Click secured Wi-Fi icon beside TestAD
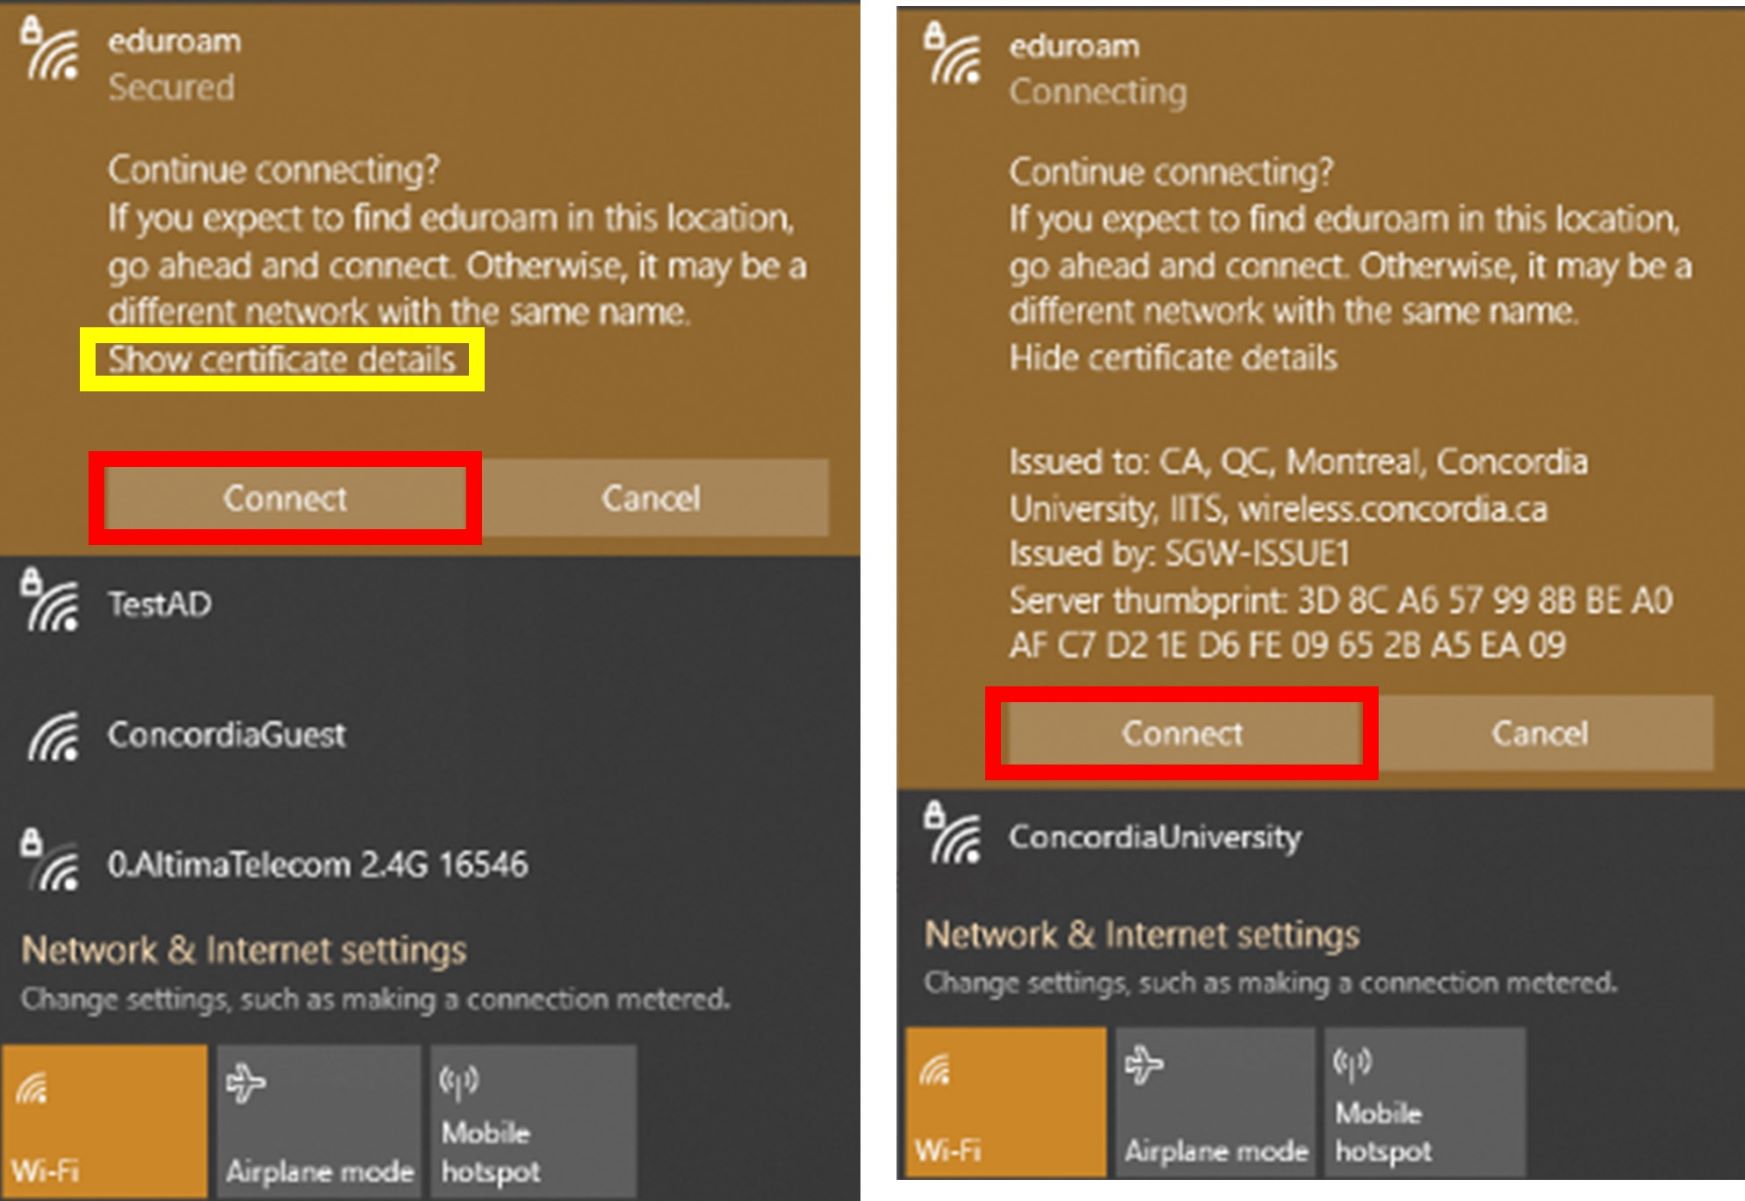The width and height of the screenshot is (1745, 1201). pos(50,601)
